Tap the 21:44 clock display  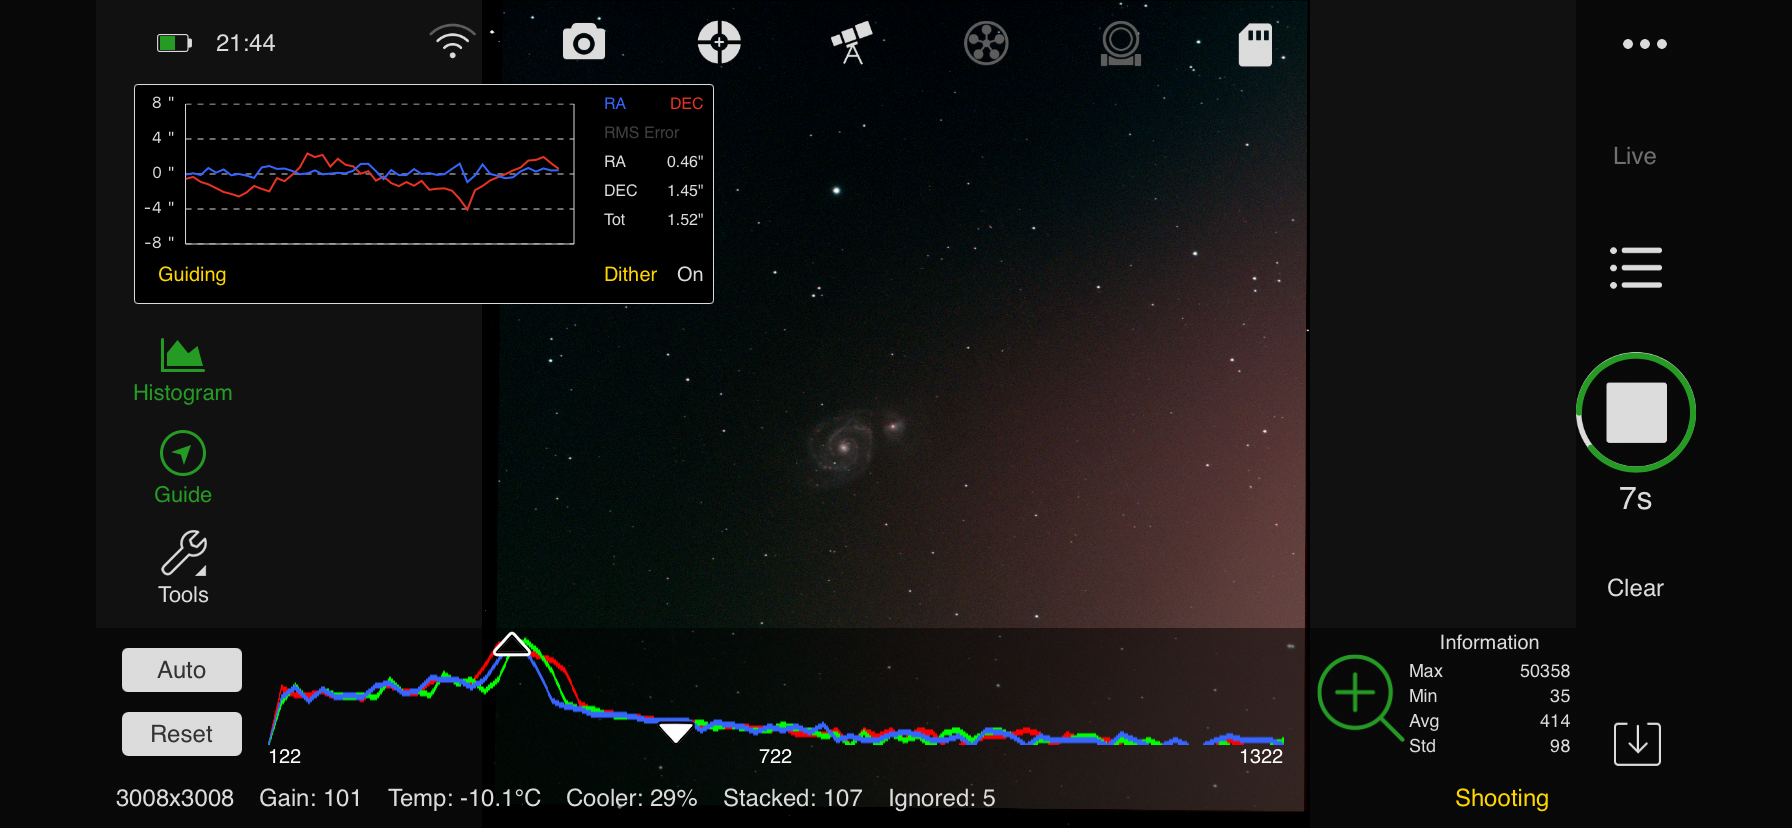[x=245, y=43]
